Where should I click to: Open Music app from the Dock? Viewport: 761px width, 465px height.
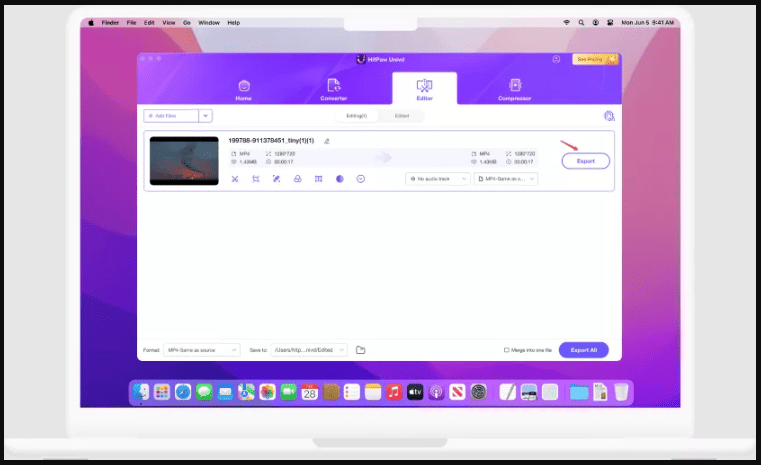pyautogui.click(x=394, y=392)
